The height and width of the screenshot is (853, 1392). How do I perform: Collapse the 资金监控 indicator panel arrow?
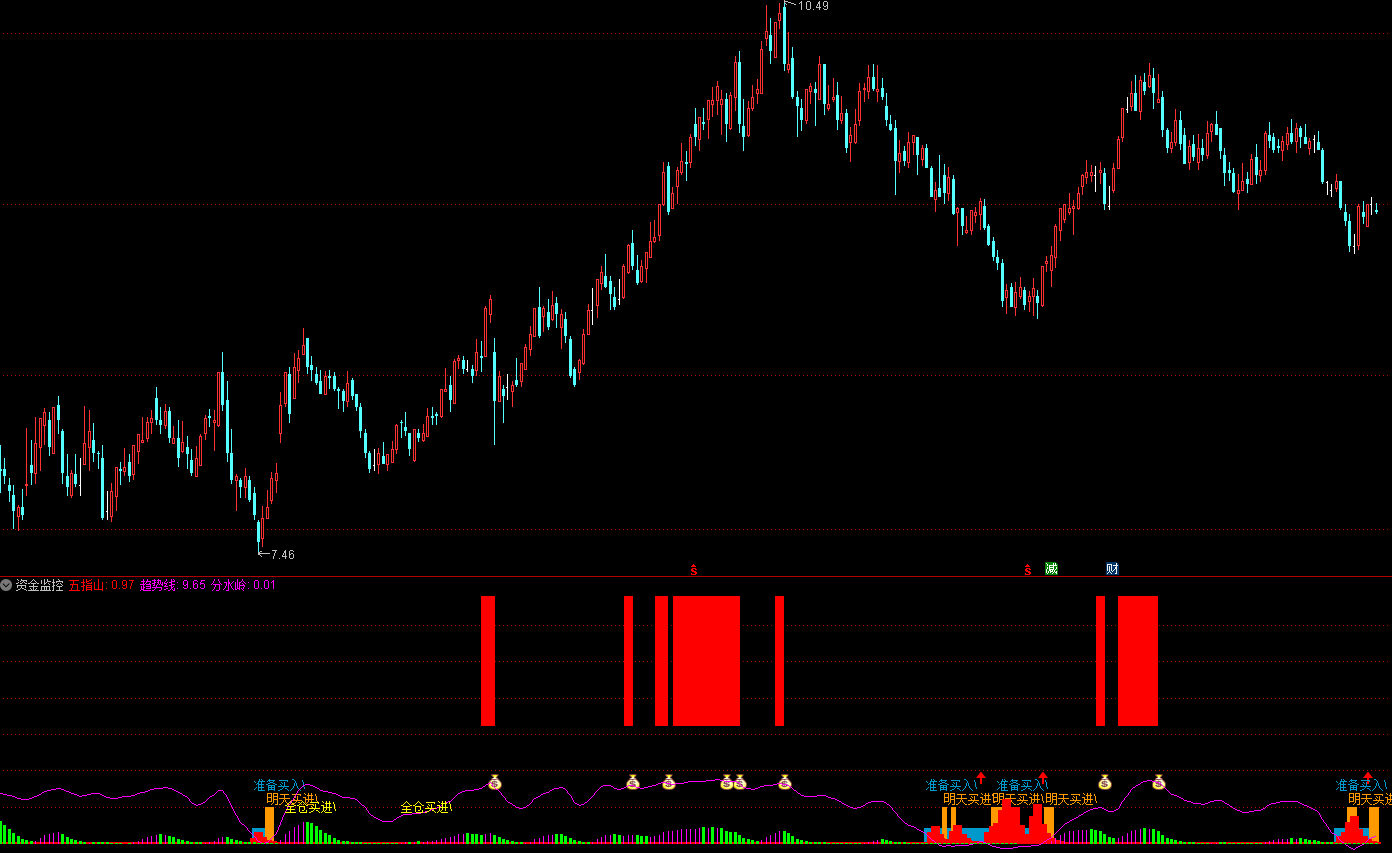pos(7,585)
